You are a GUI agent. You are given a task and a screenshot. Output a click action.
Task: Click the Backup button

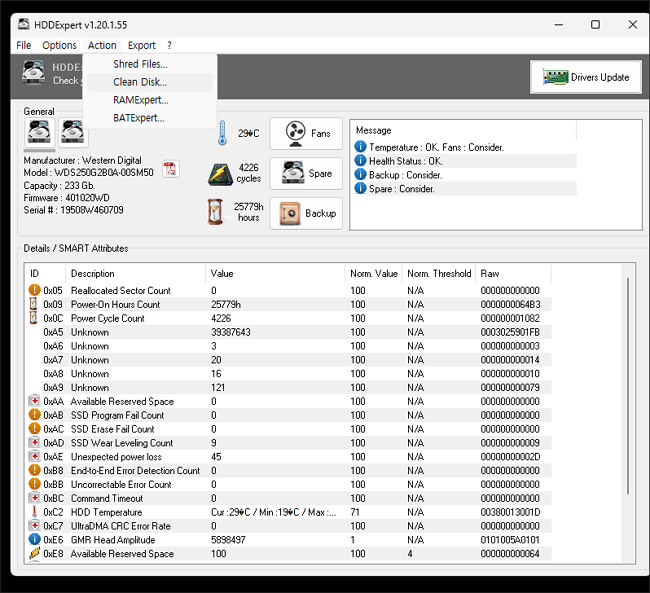306,213
